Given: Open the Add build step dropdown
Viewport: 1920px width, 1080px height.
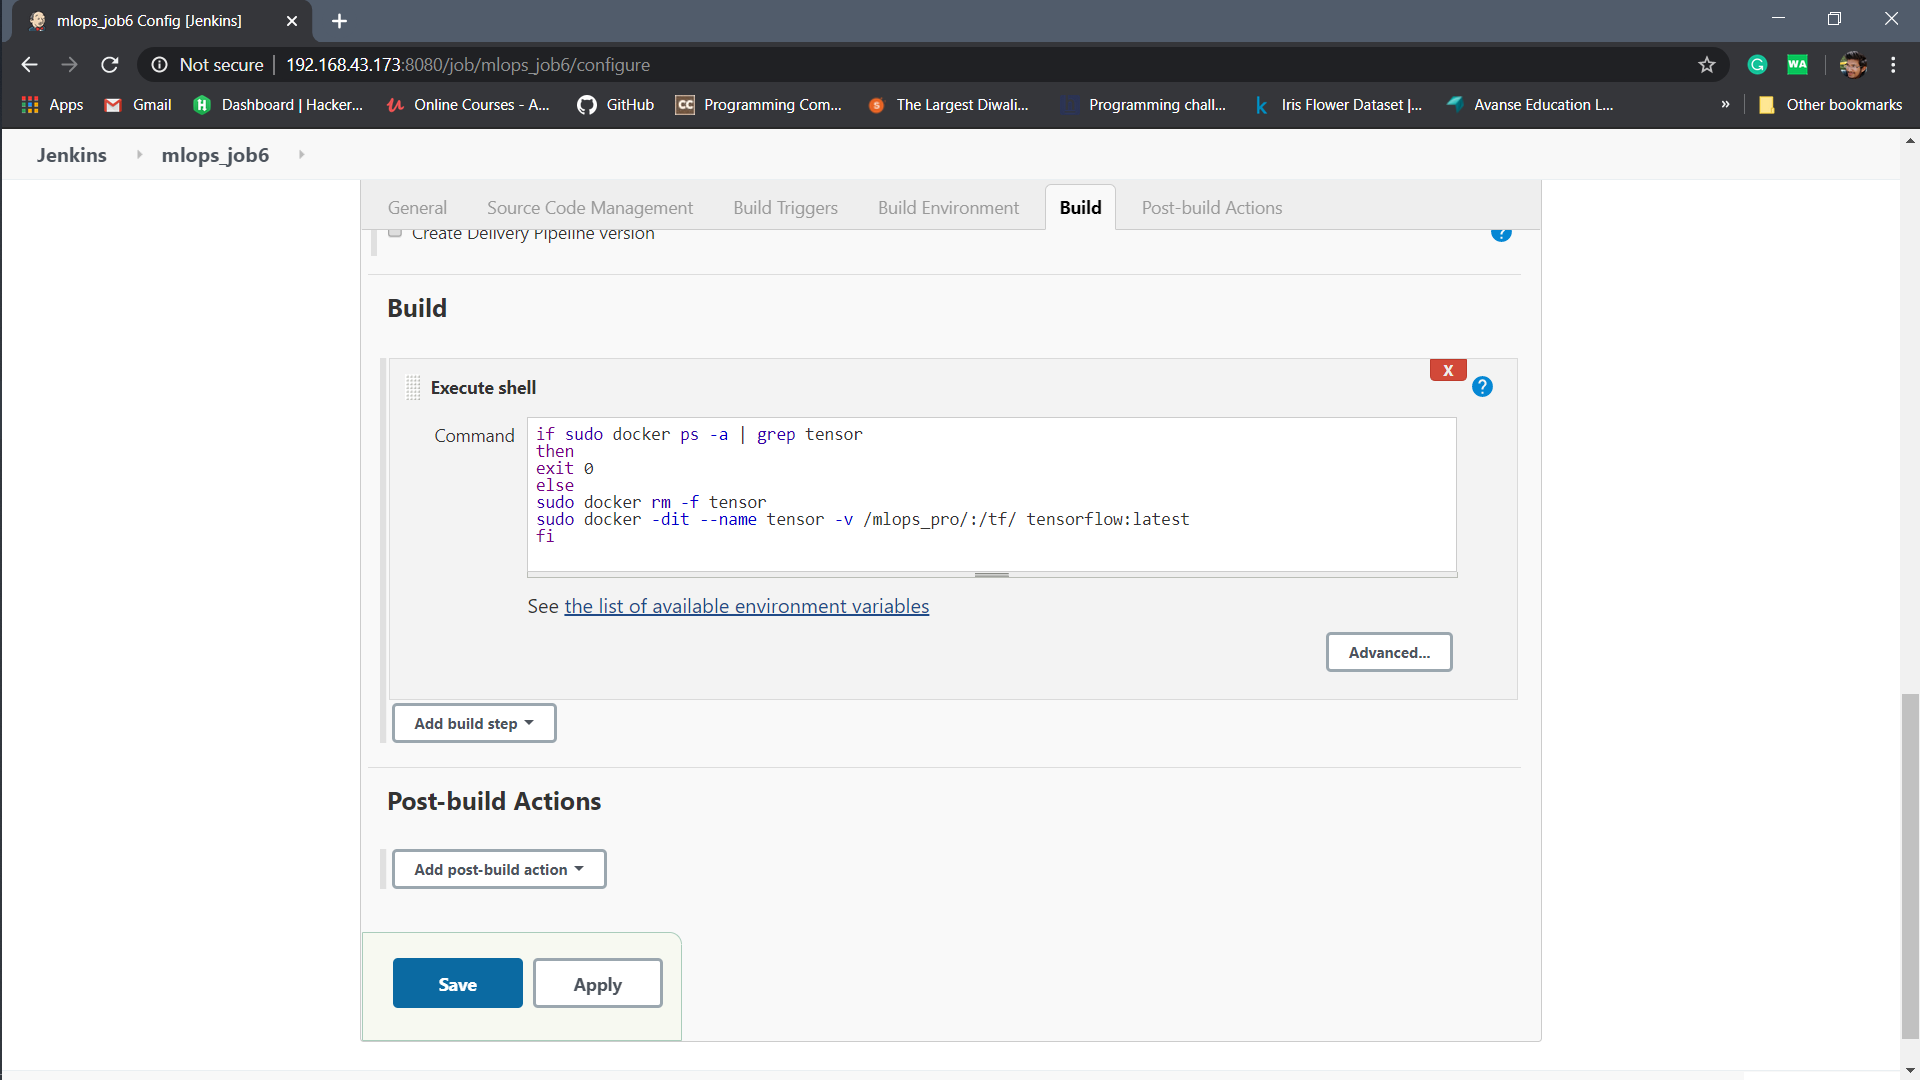Looking at the screenshot, I should (x=473, y=723).
